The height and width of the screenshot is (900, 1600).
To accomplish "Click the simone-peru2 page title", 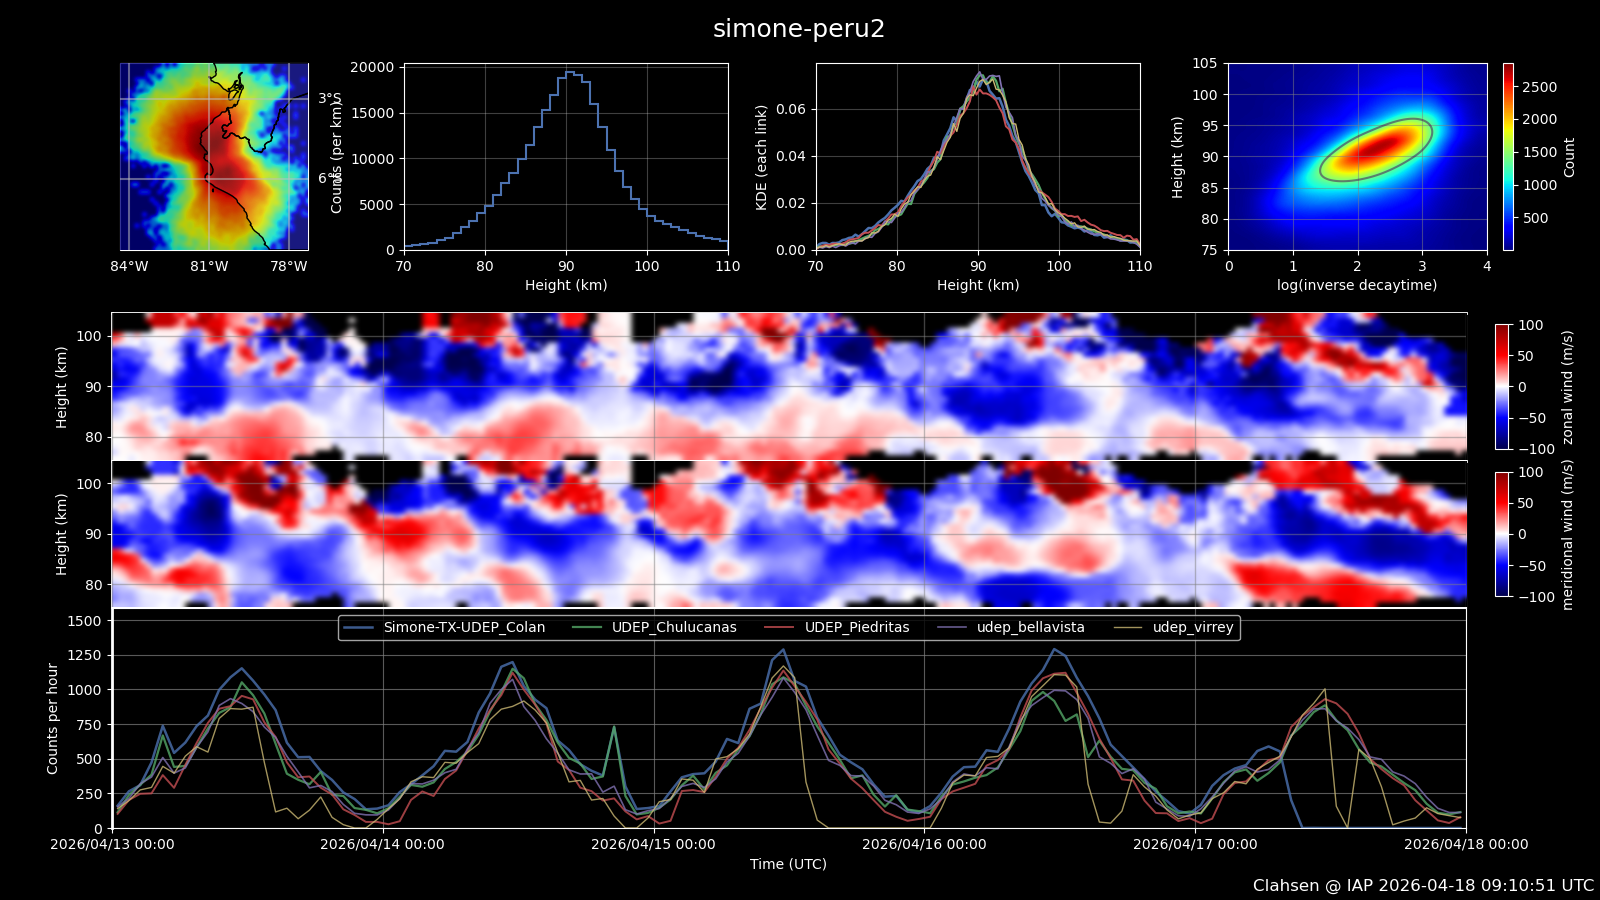I will point(798,29).
